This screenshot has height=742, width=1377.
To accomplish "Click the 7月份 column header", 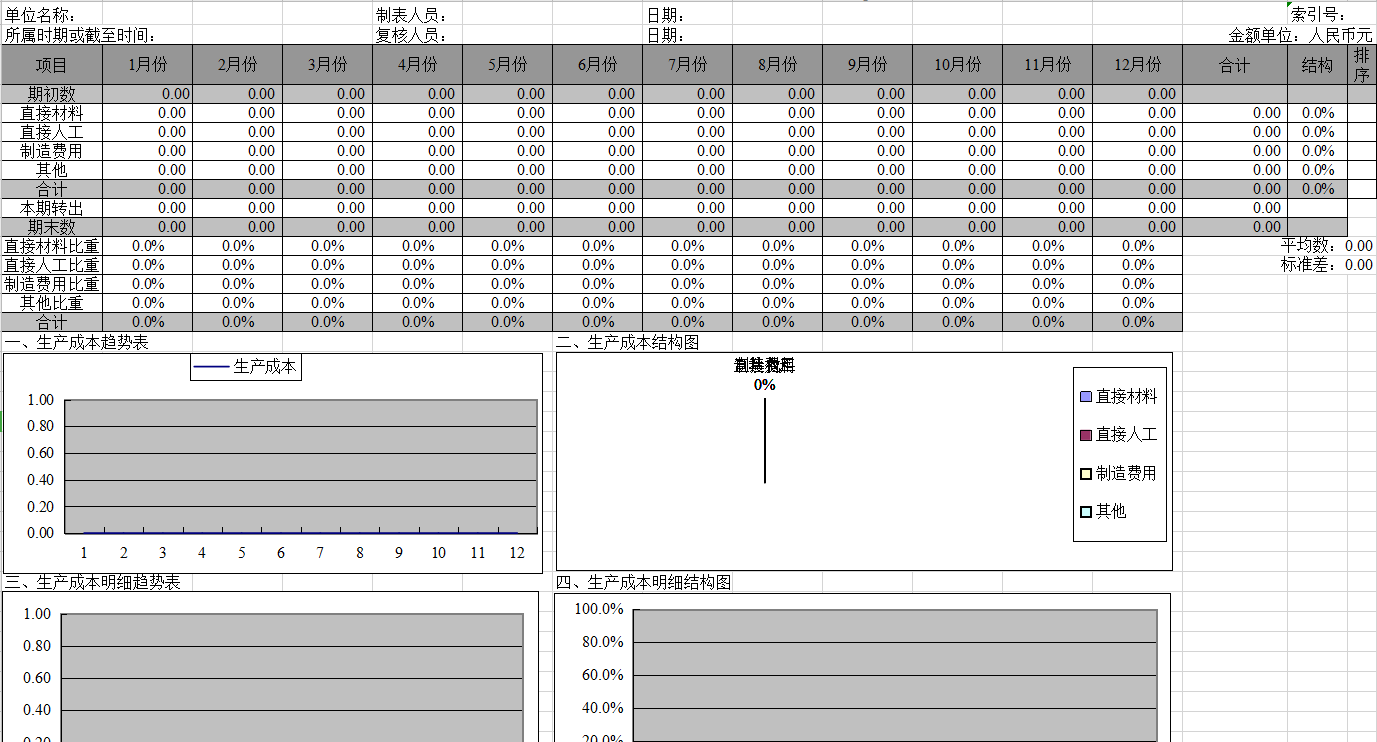I will click(x=687, y=65).
